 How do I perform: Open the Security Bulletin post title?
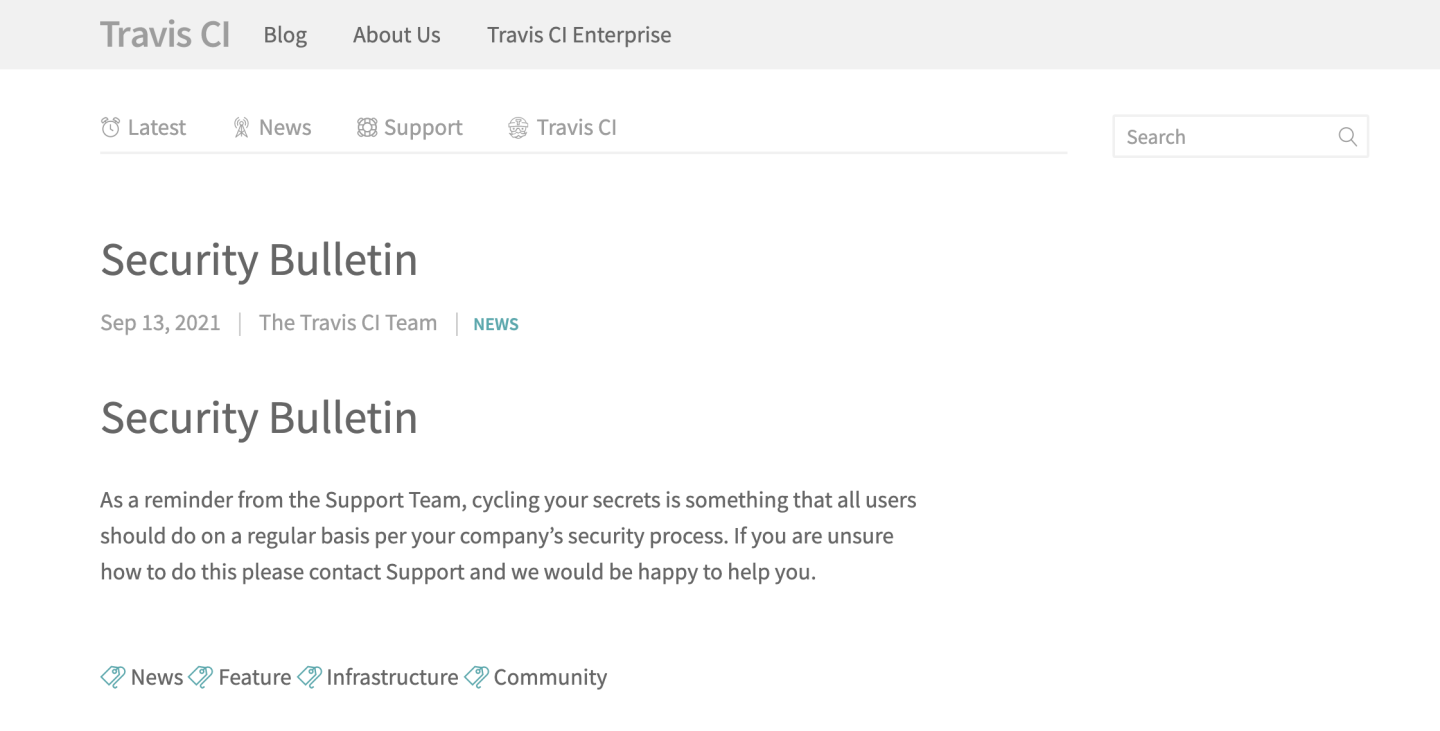tap(259, 260)
